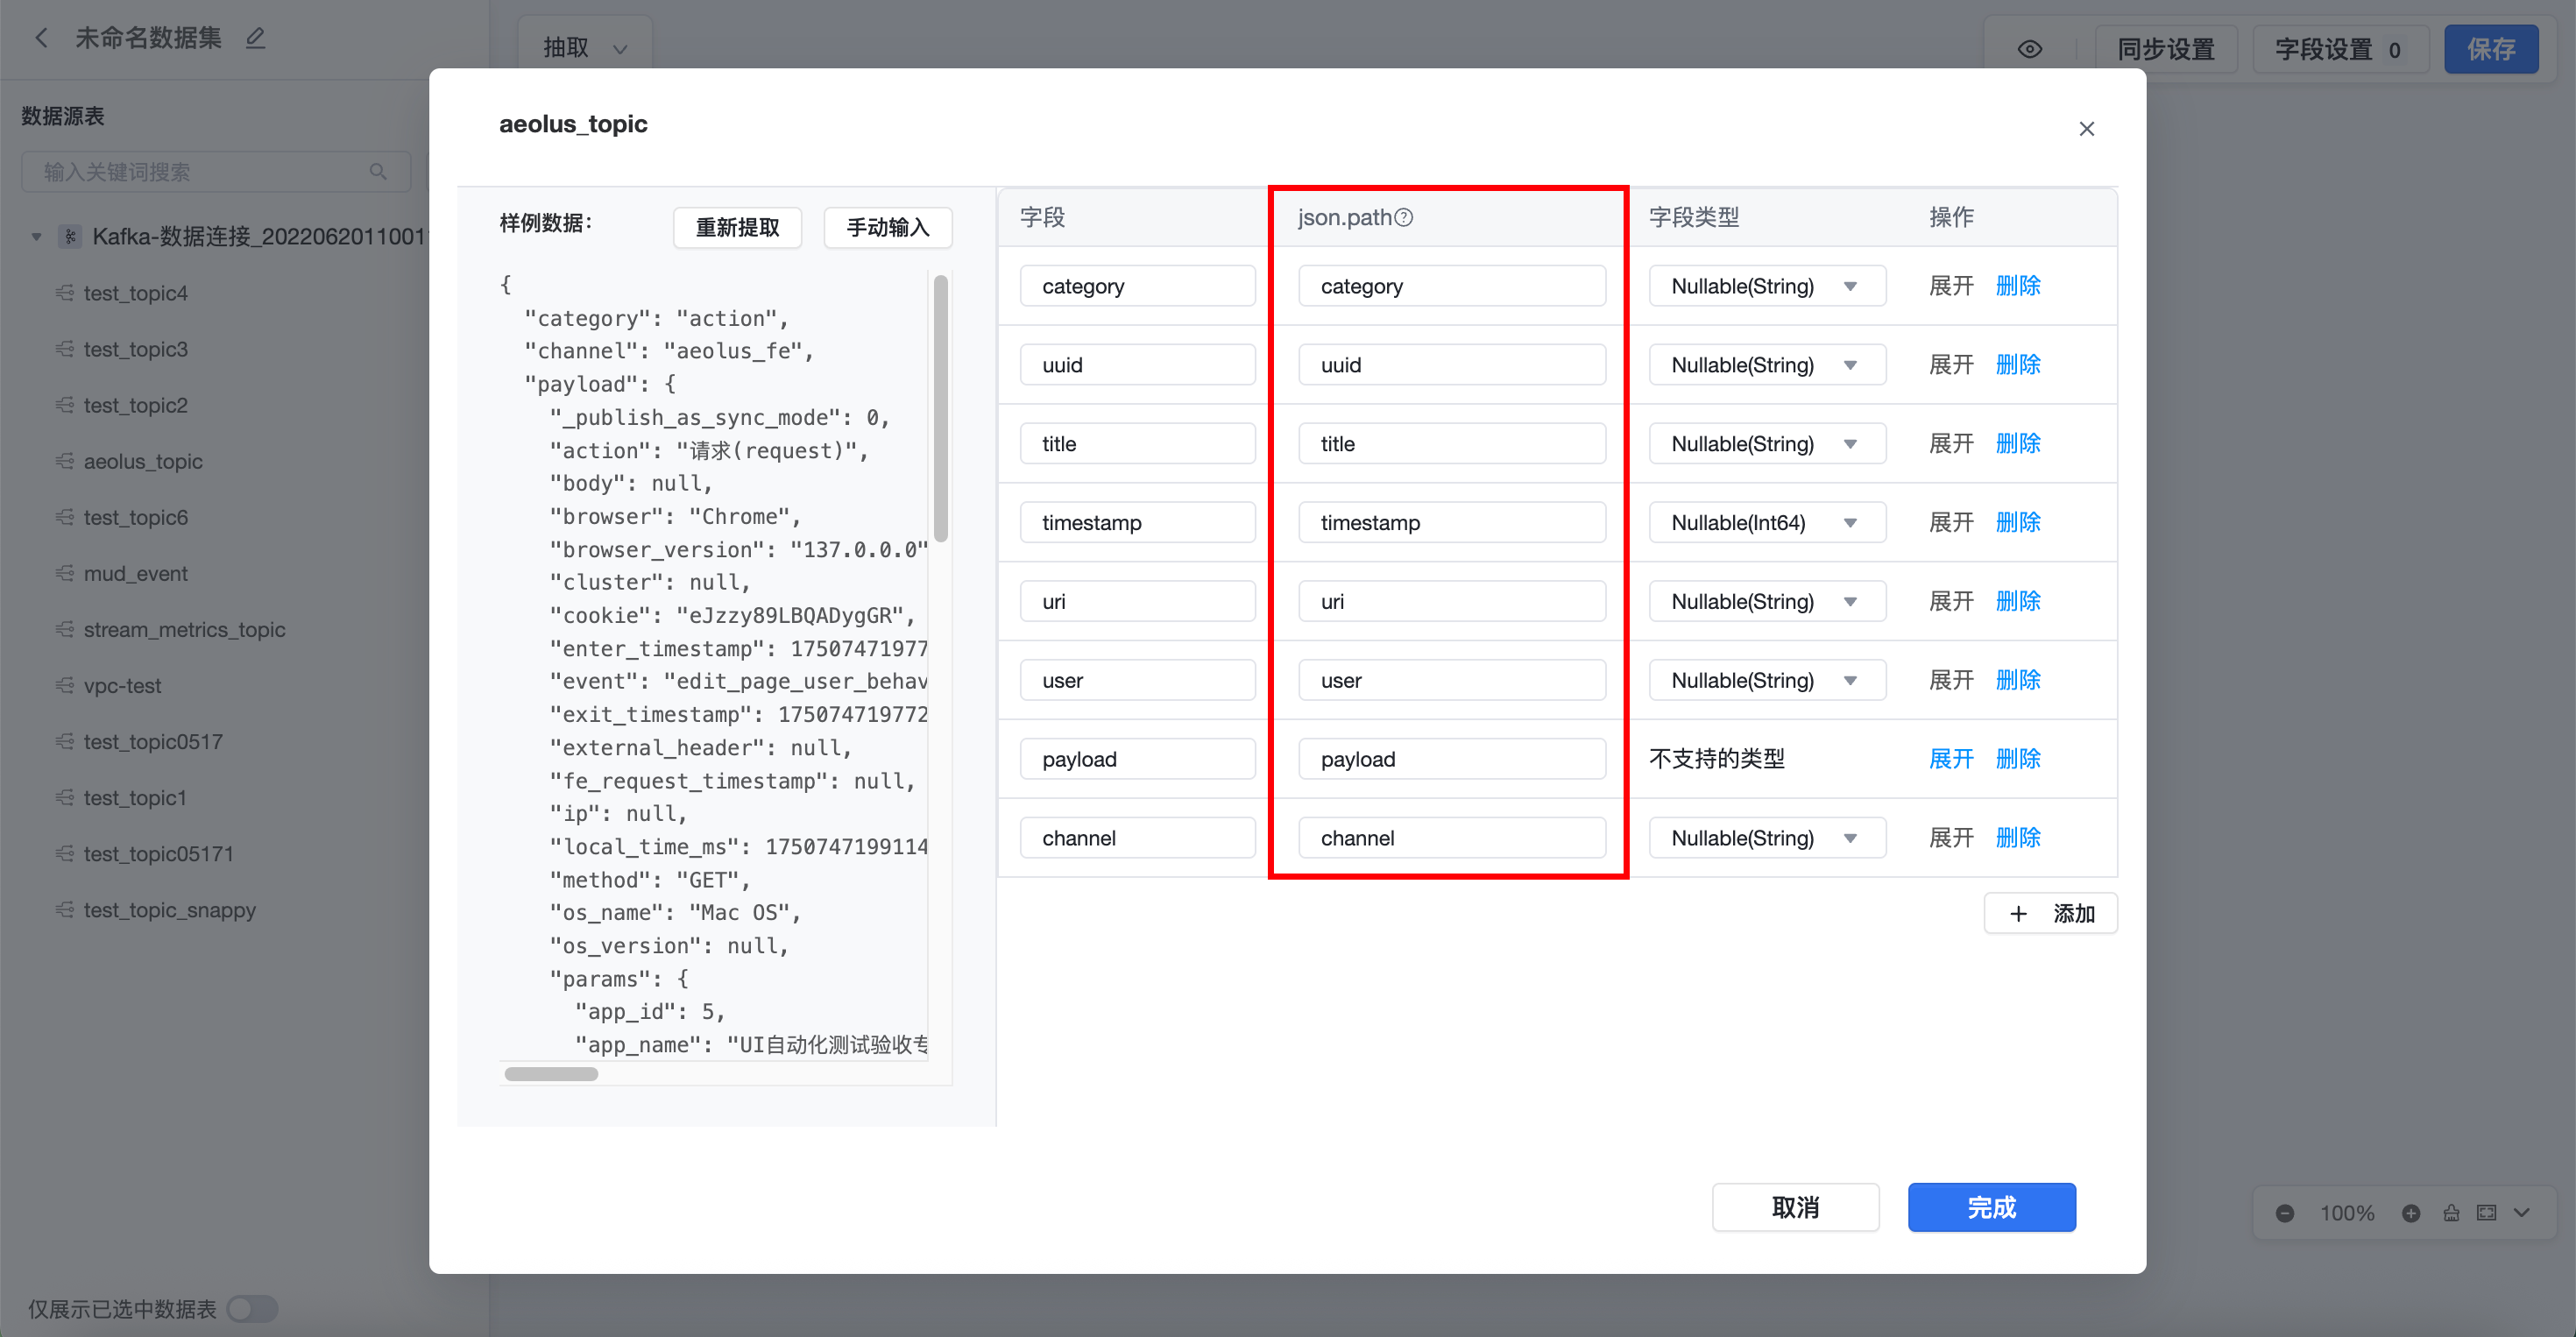
Task: Click the search magnifier in keyword box
Action: pyautogui.click(x=378, y=172)
